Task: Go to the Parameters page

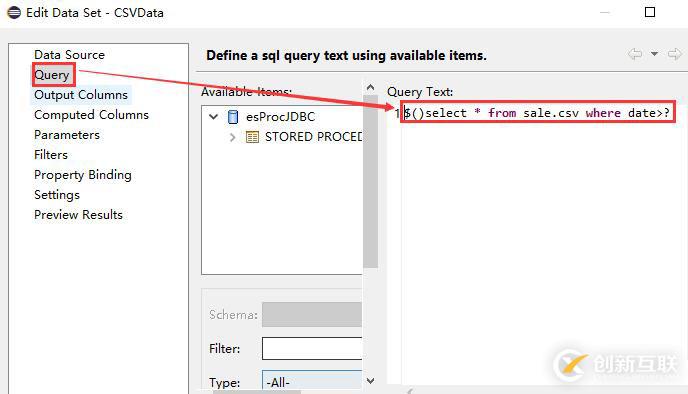Action: coord(67,135)
